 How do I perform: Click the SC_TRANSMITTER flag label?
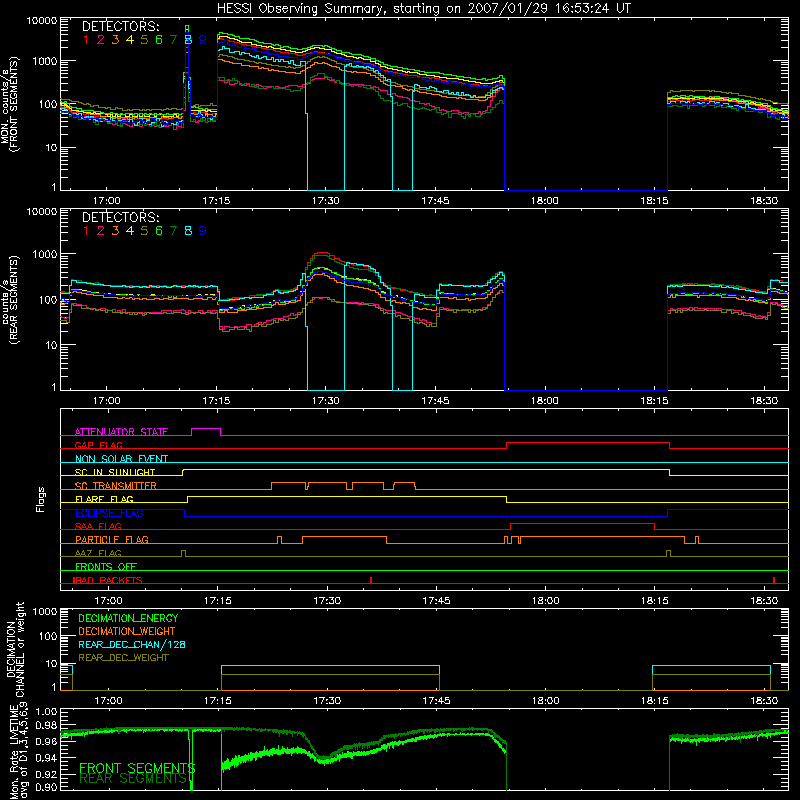[116, 486]
